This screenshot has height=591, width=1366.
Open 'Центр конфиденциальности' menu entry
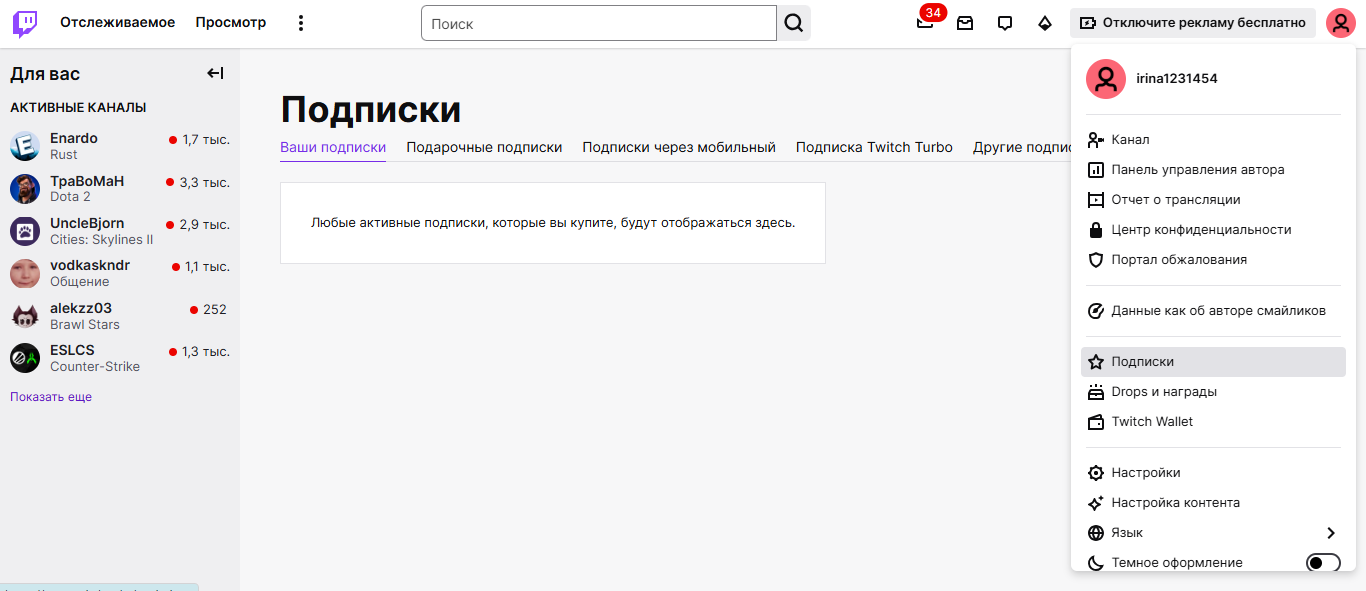tap(1201, 230)
